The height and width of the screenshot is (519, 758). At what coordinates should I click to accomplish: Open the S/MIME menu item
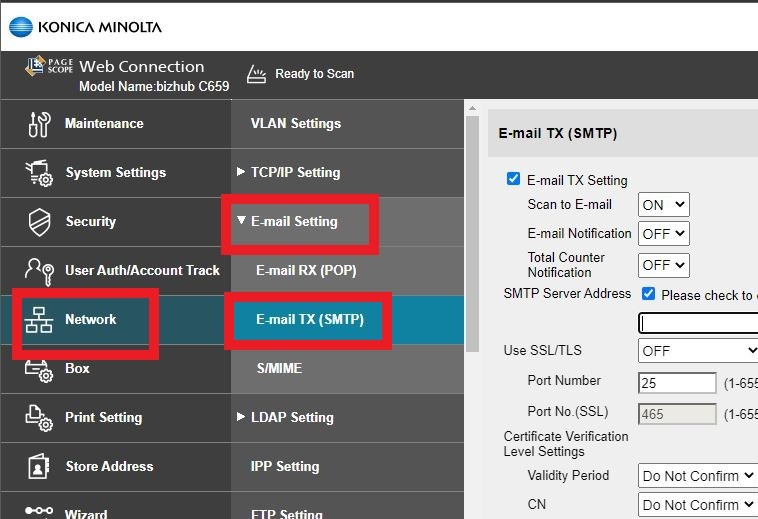pyautogui.click(x=279, y=368)
